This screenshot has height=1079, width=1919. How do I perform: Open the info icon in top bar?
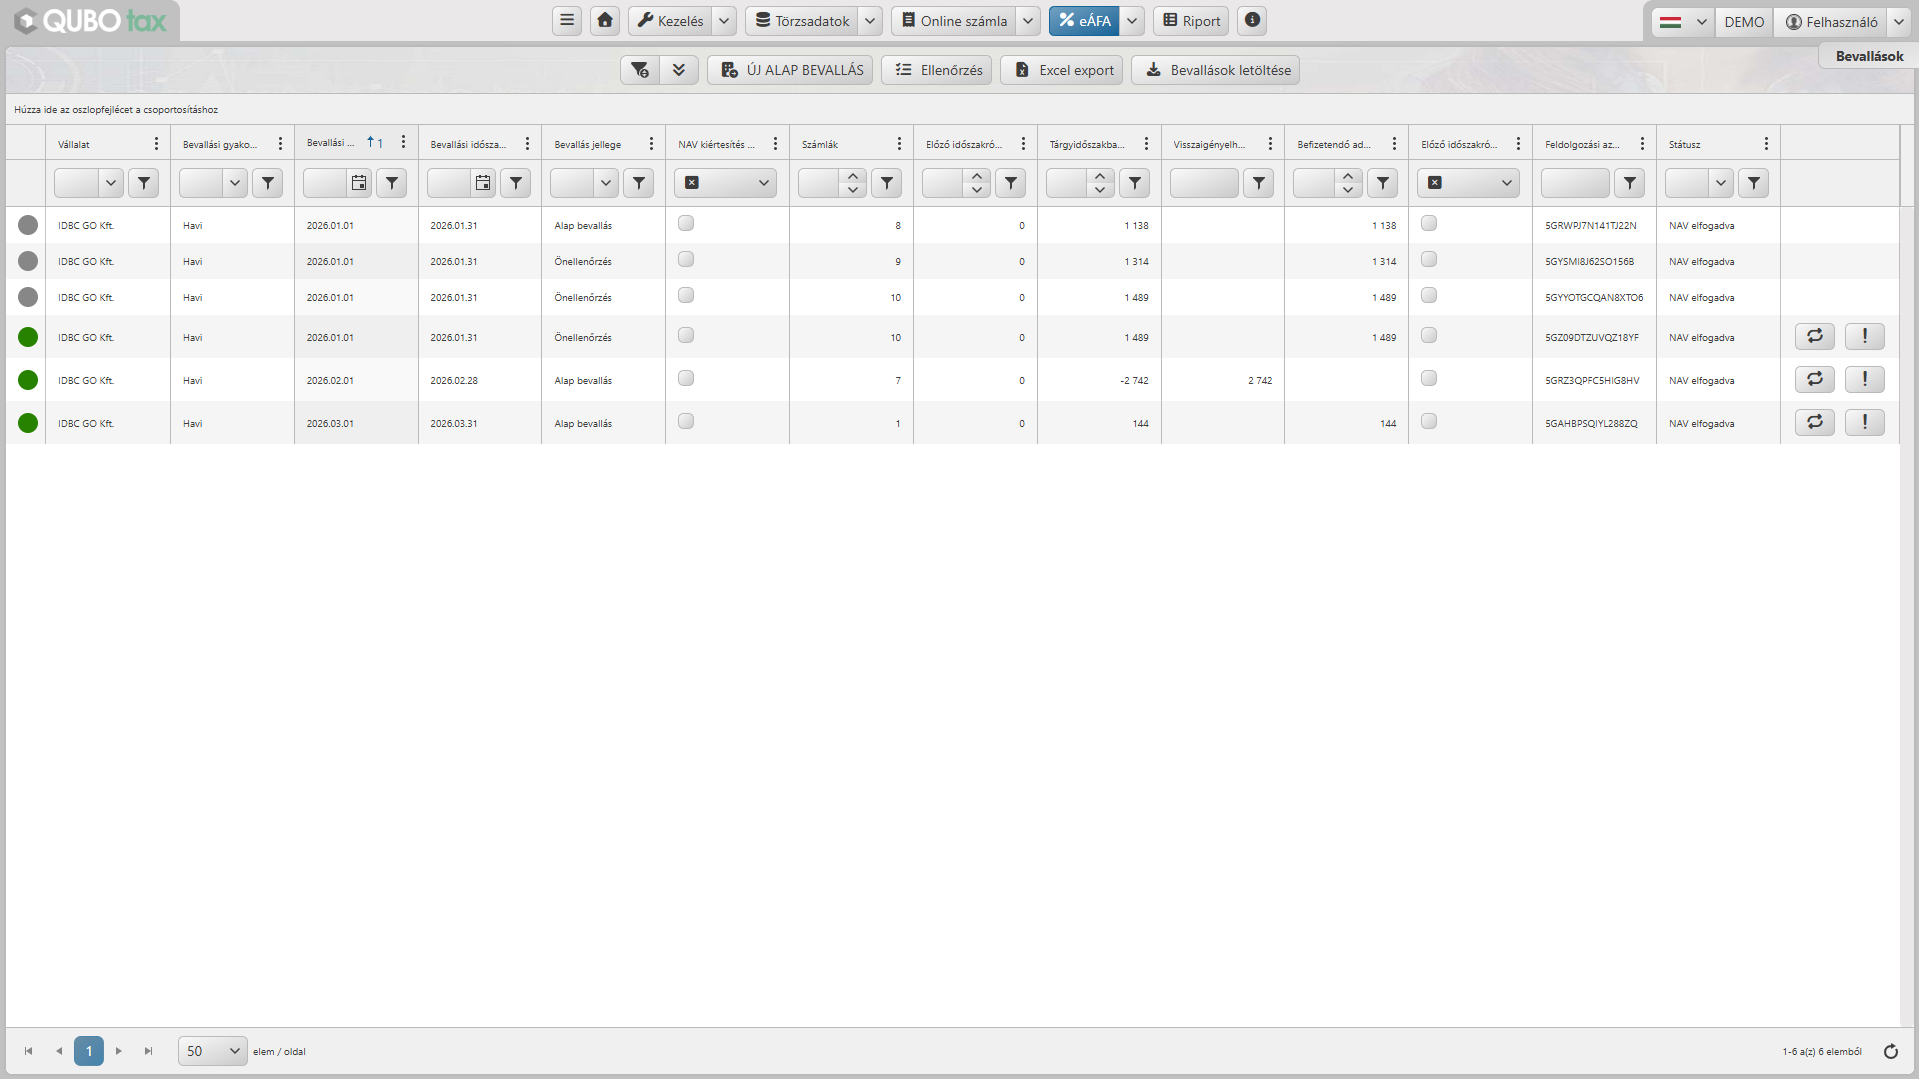pyautogui.click(x=1252, y=20)
